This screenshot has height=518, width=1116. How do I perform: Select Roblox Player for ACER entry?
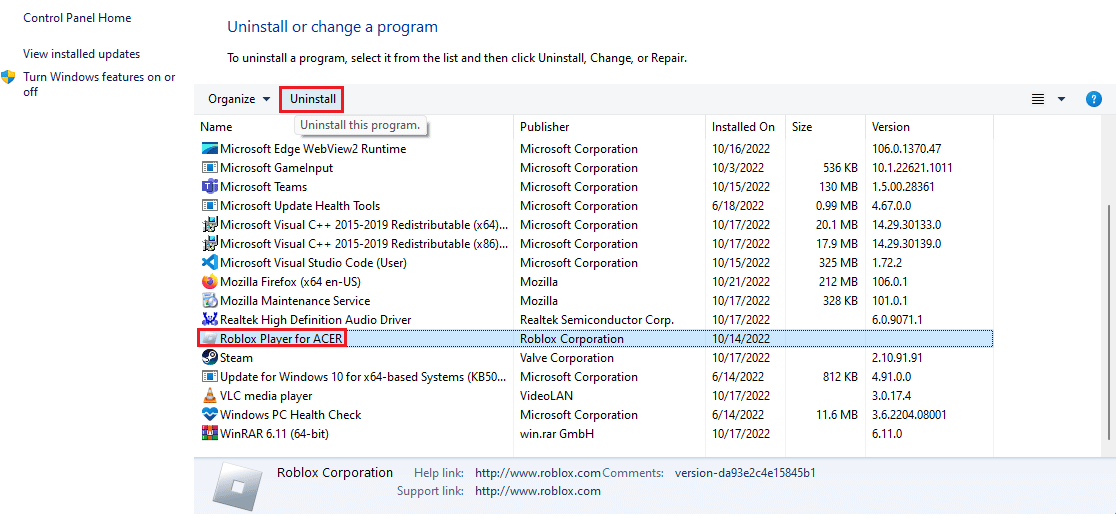tap(281, 339)
